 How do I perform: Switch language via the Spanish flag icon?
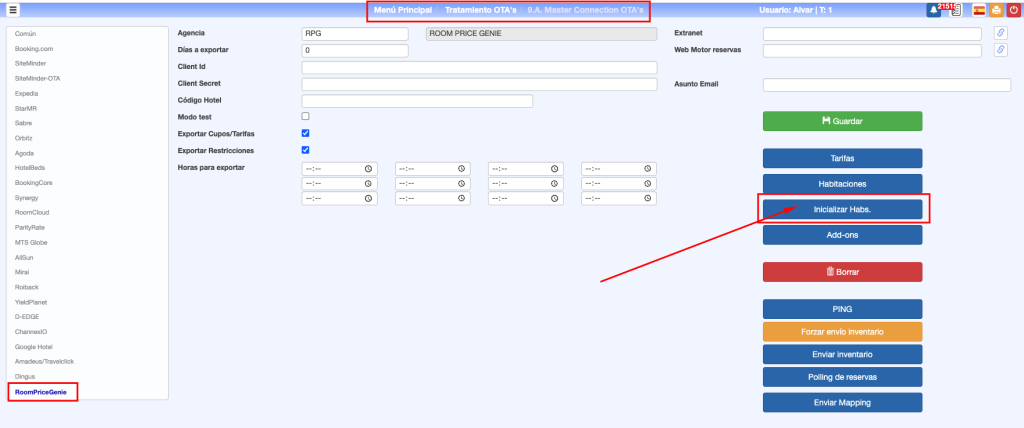(979, 10)
